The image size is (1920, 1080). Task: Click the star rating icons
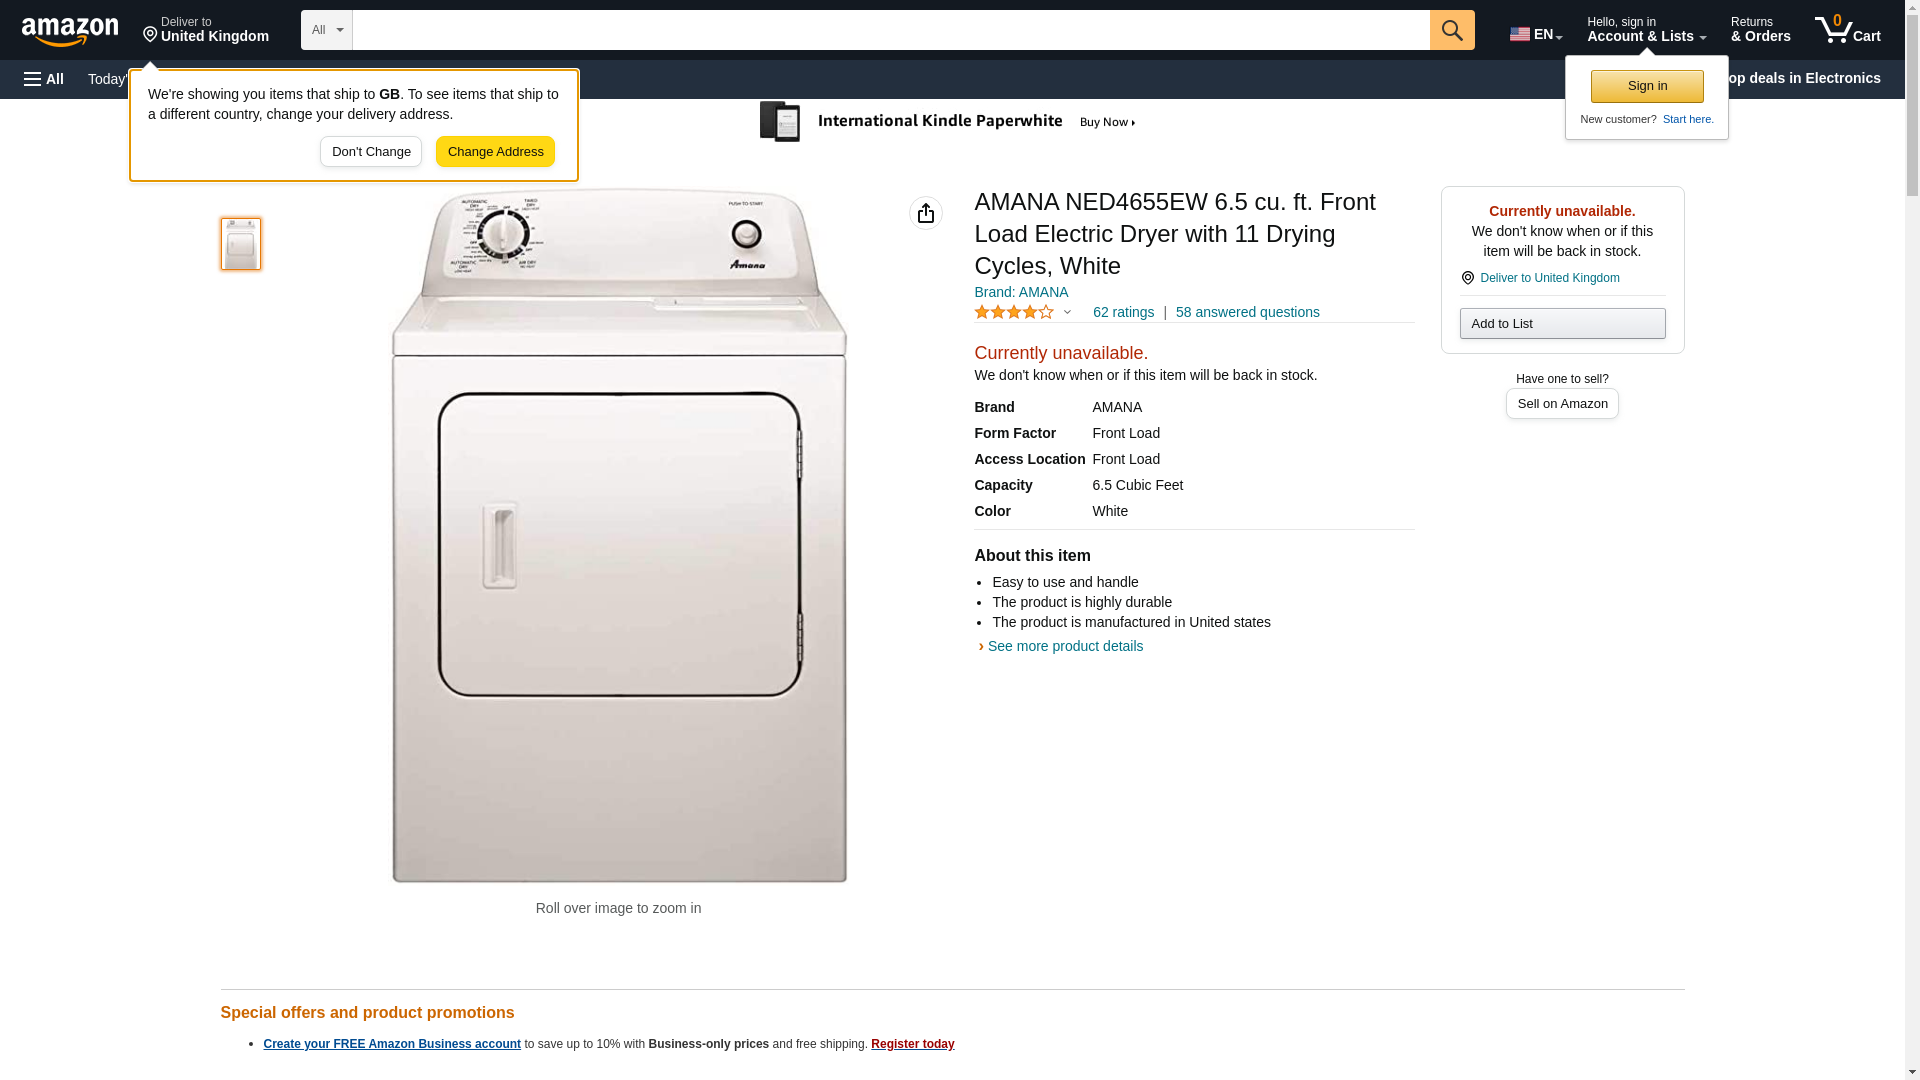tap(1014, 313)
